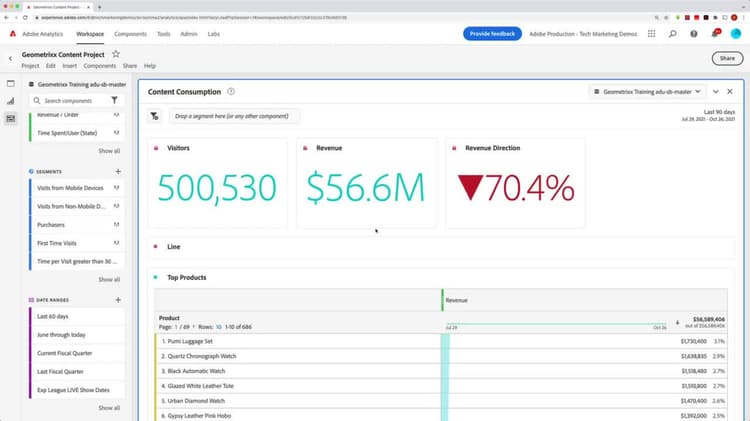Click the back arrow beside project title

pos(11,58)
